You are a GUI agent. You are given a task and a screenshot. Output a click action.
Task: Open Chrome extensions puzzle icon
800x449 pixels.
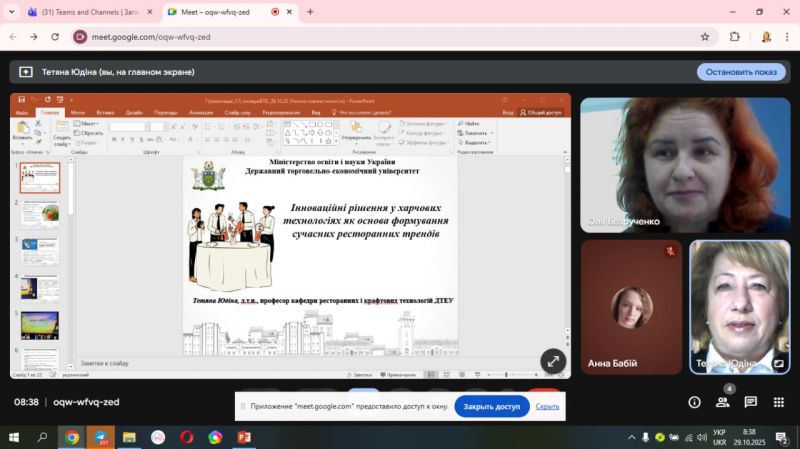[x=735, y=37]
